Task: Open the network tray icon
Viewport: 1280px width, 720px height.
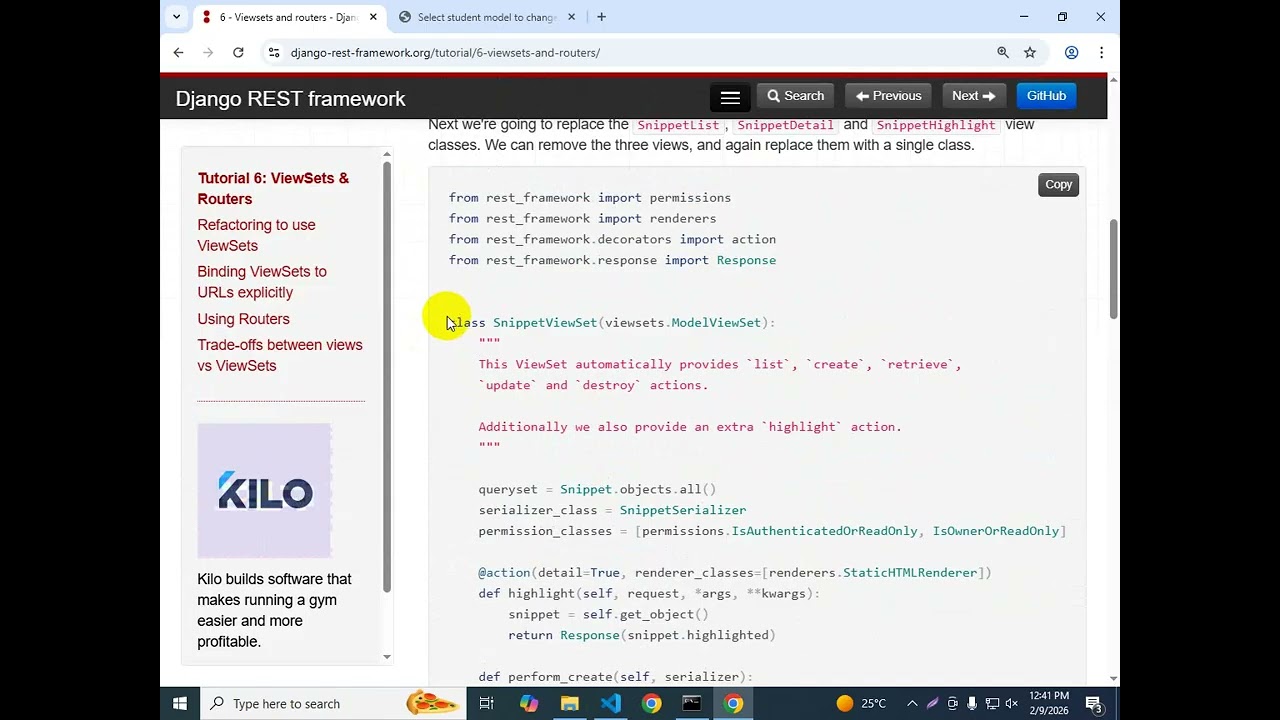Action: [x=991, y=704]
